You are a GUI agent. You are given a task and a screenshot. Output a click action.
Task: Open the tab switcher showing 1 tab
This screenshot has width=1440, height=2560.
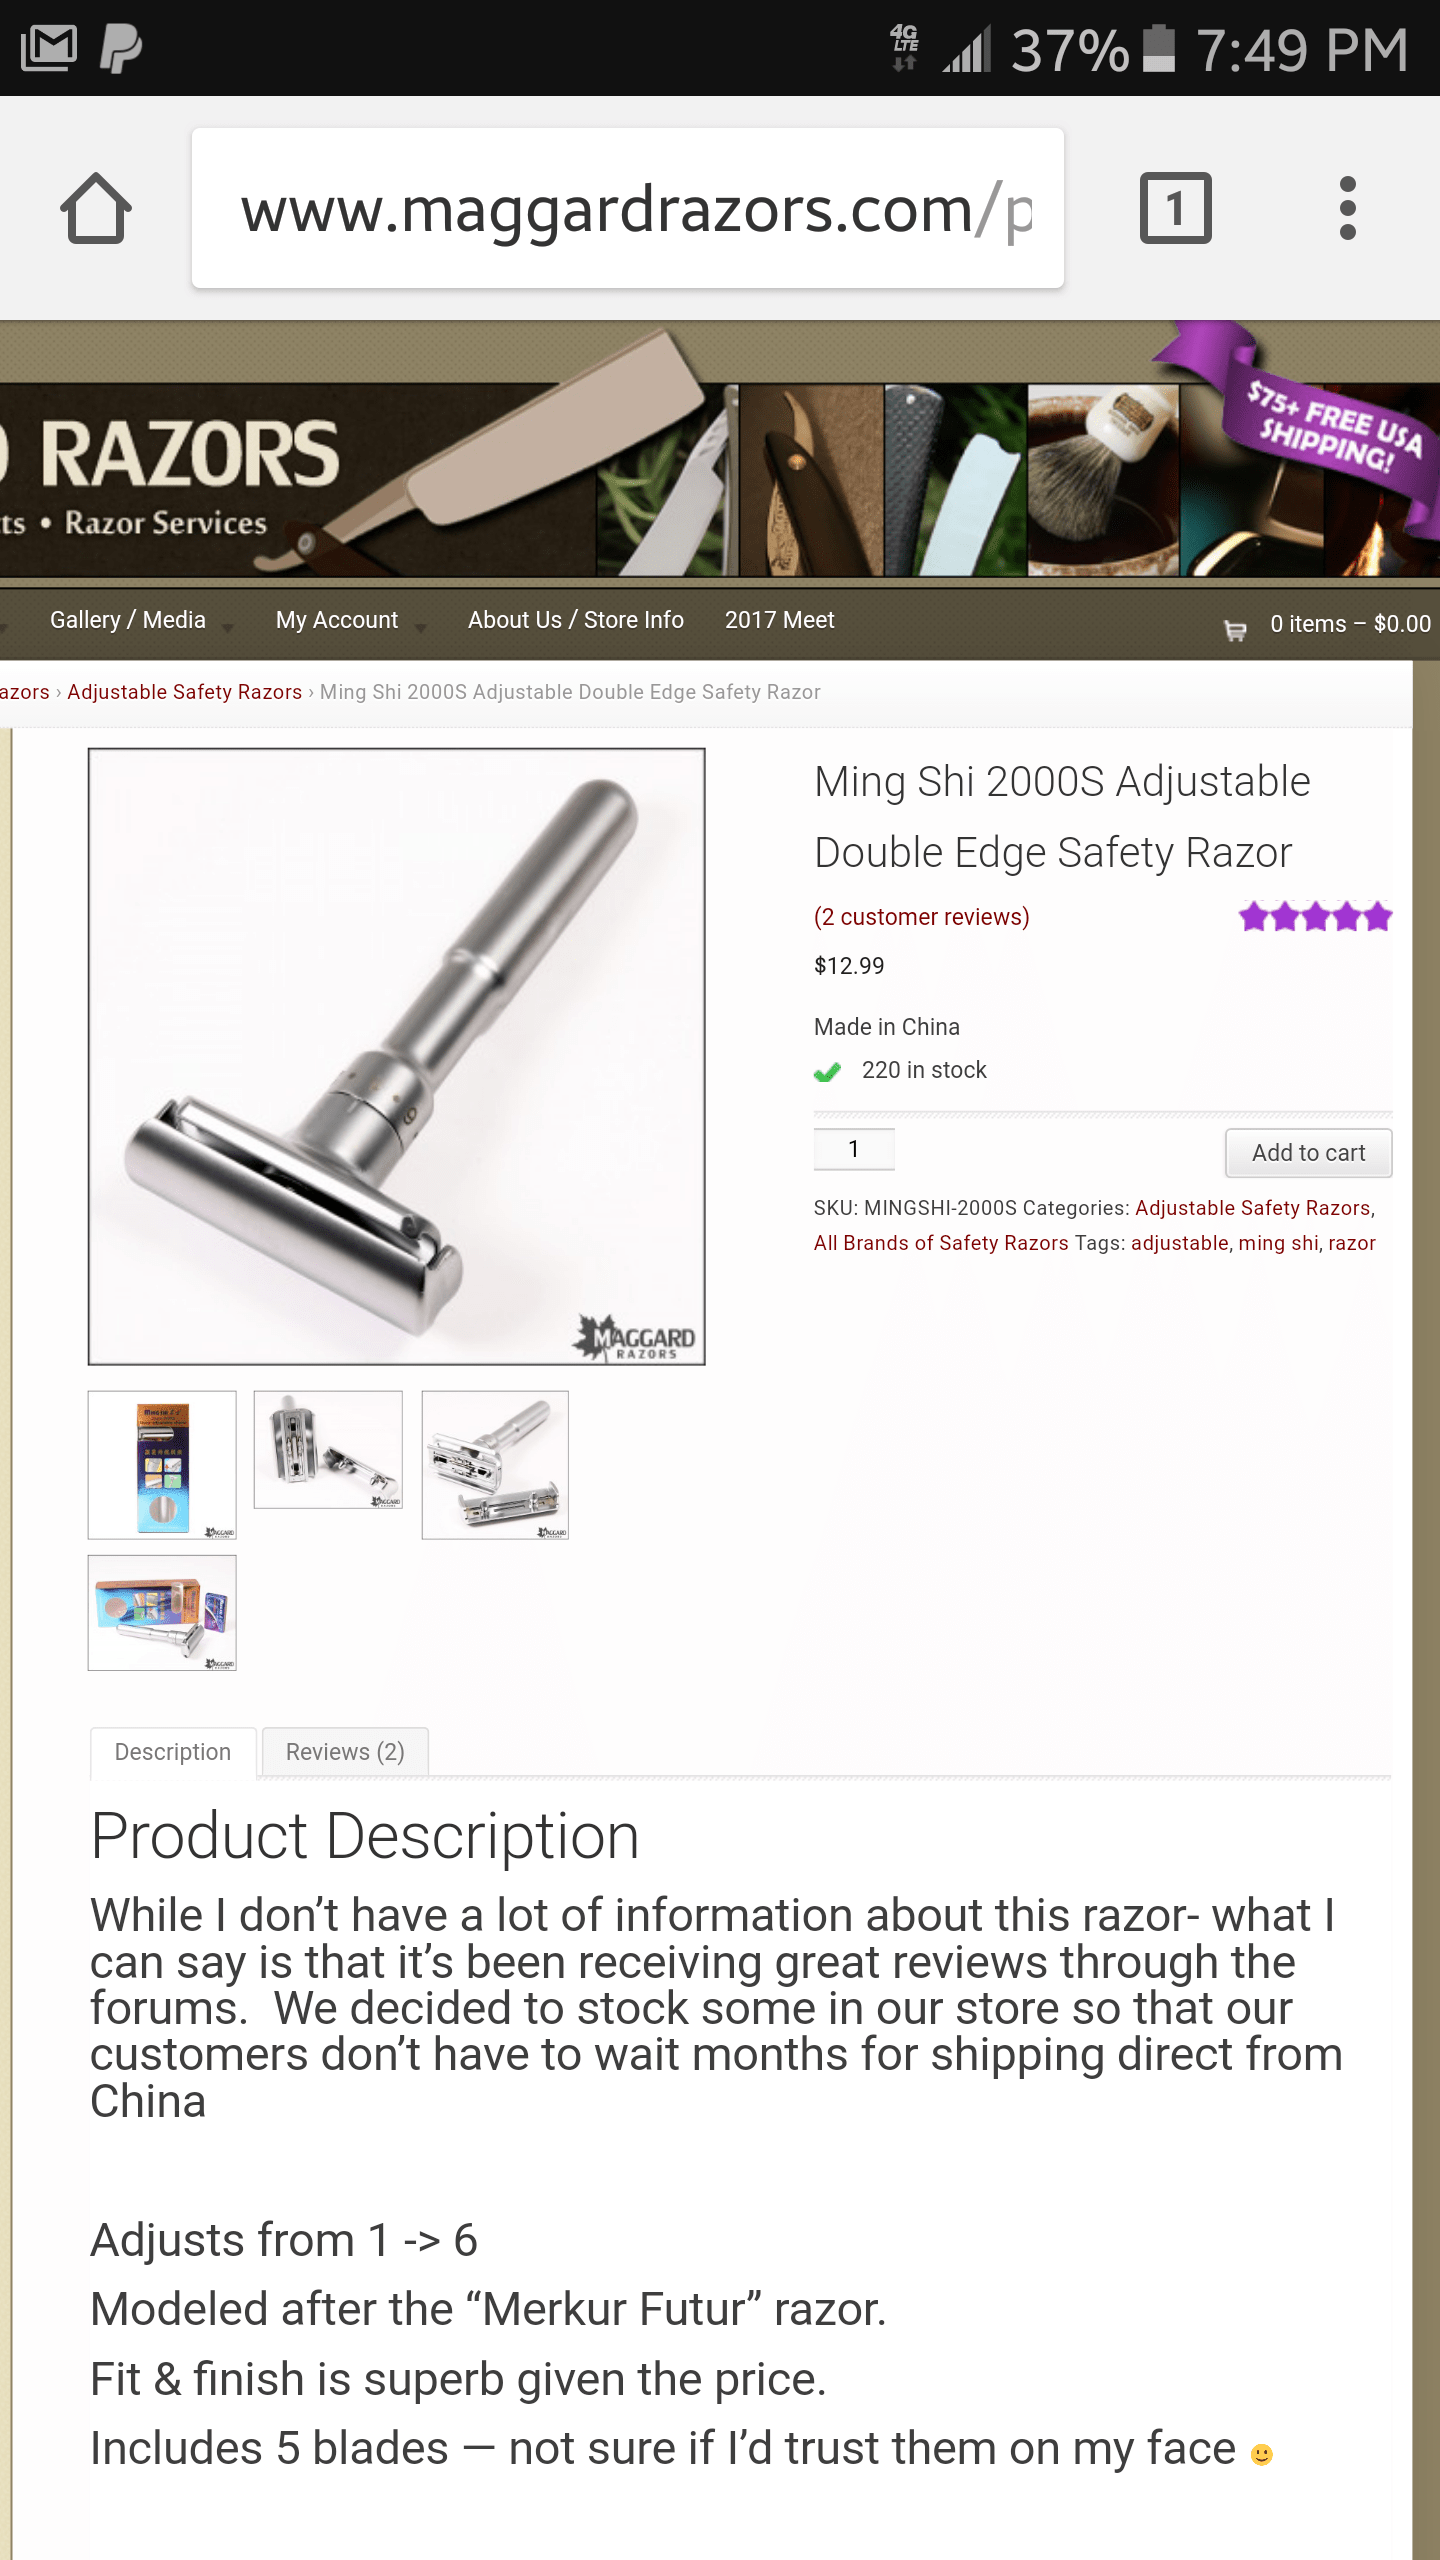pyautogui.click(x=1176, y=208)
